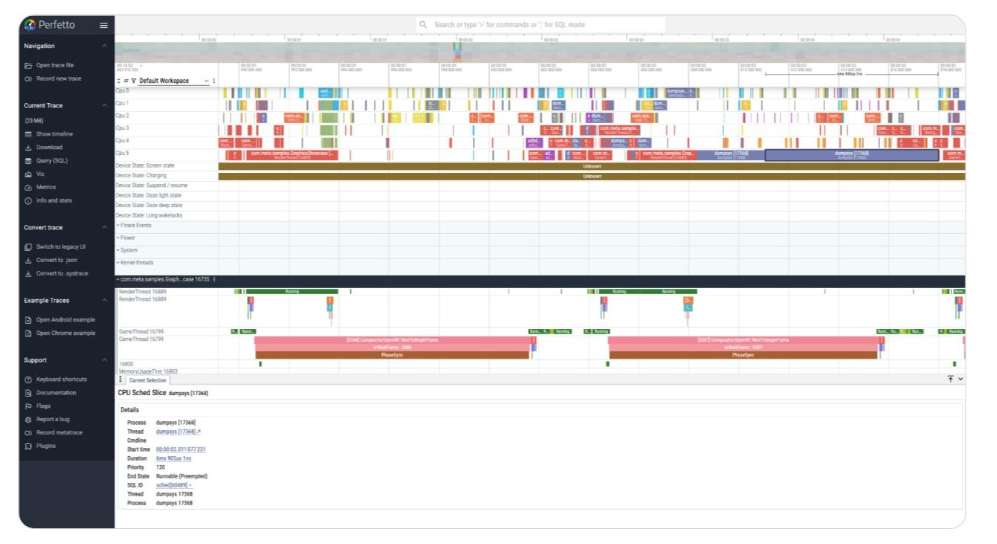The height and width of the screenshot is (544, 997).
Task: Expand the Kernel threads track group
Action: click(x=139, y=262)
